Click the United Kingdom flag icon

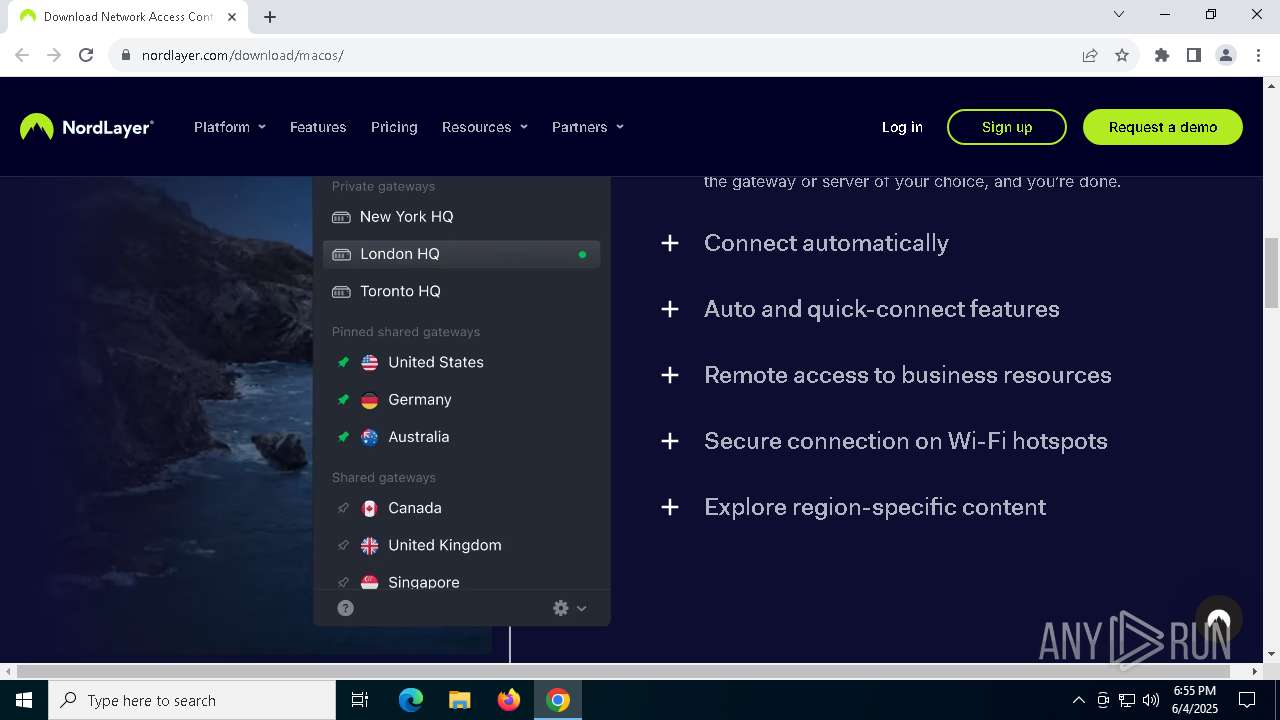pos(370,545)
